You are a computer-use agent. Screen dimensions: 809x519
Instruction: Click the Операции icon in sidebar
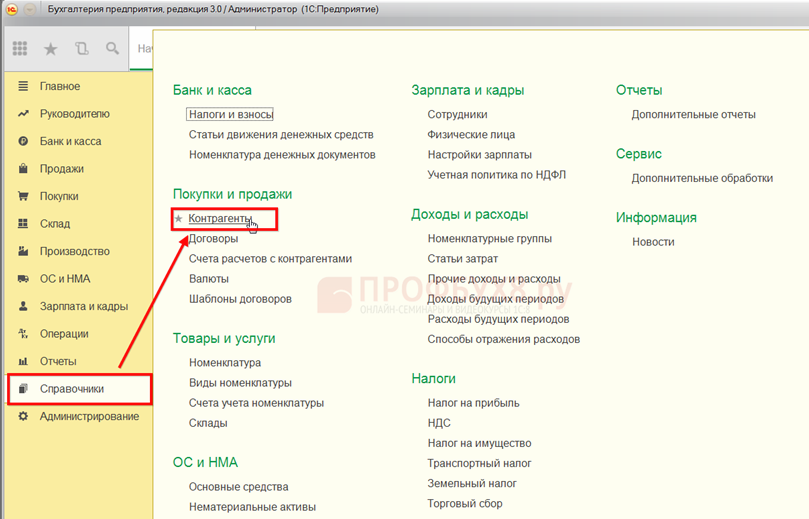(23, 334)
